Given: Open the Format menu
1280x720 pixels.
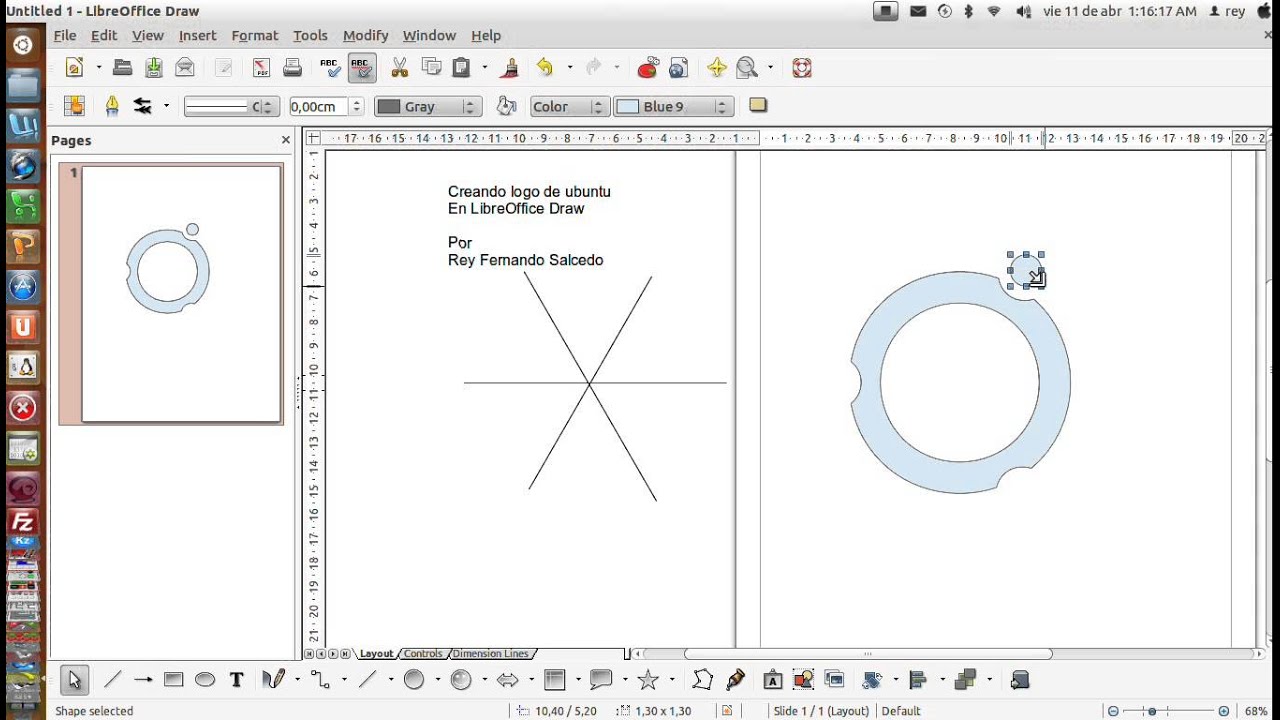Looking at the screenshot, I should 255,35.
